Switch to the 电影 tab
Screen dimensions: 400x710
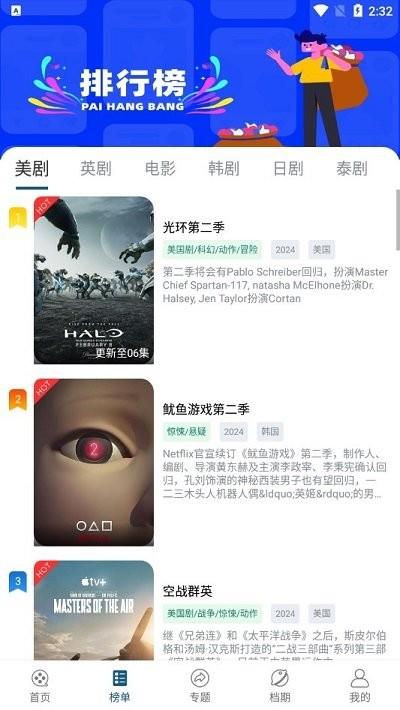point(160,168)
